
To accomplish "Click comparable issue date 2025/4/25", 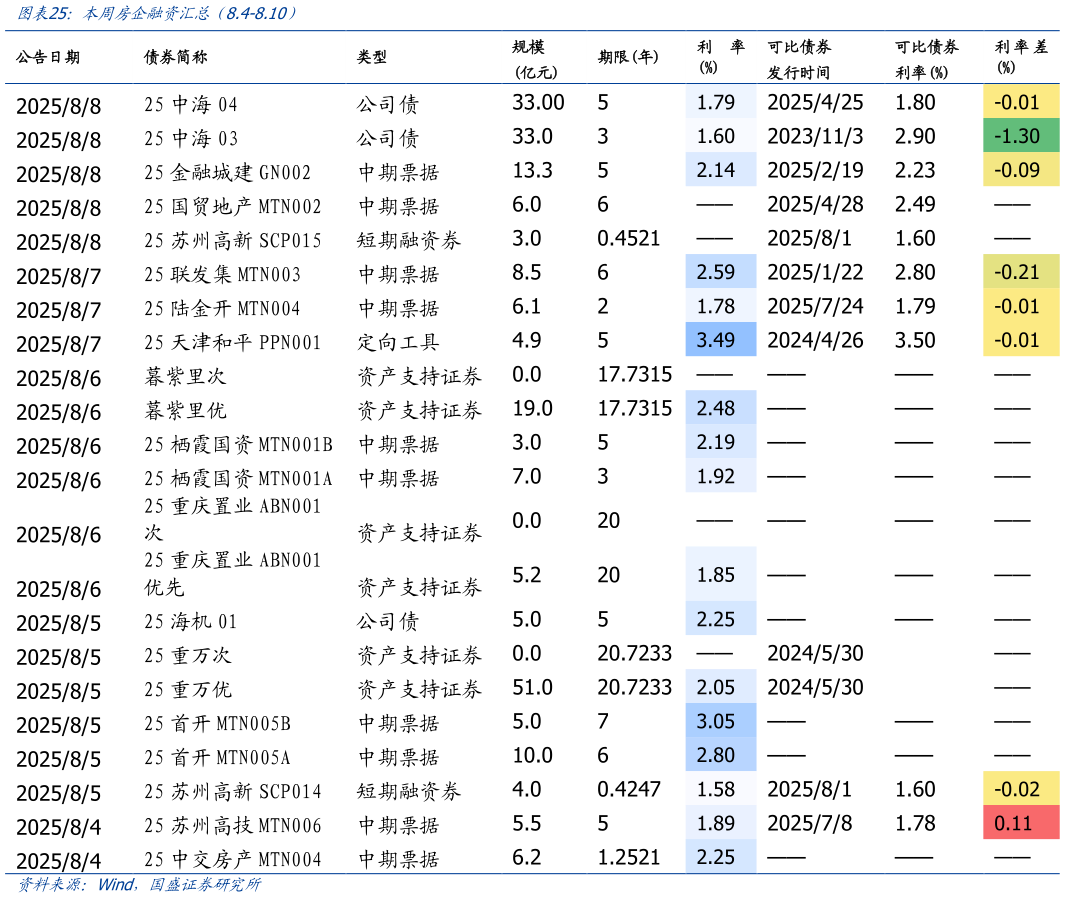I will (x=815, y=103).
